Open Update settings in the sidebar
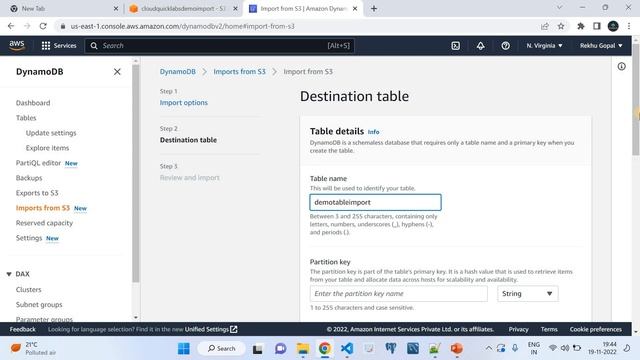This screenshot has height=360, width=640. click(x=51, y=133)
